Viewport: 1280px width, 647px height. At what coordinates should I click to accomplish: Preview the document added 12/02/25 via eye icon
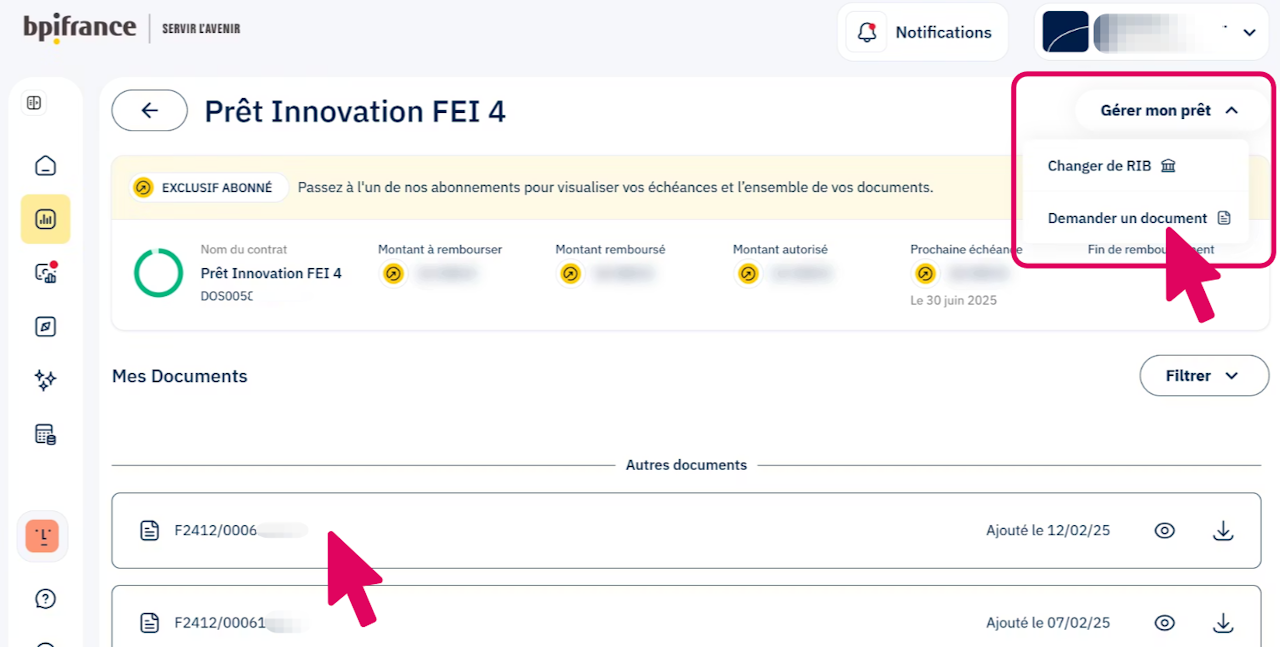pyautogui.click(x=1164, y=531)
